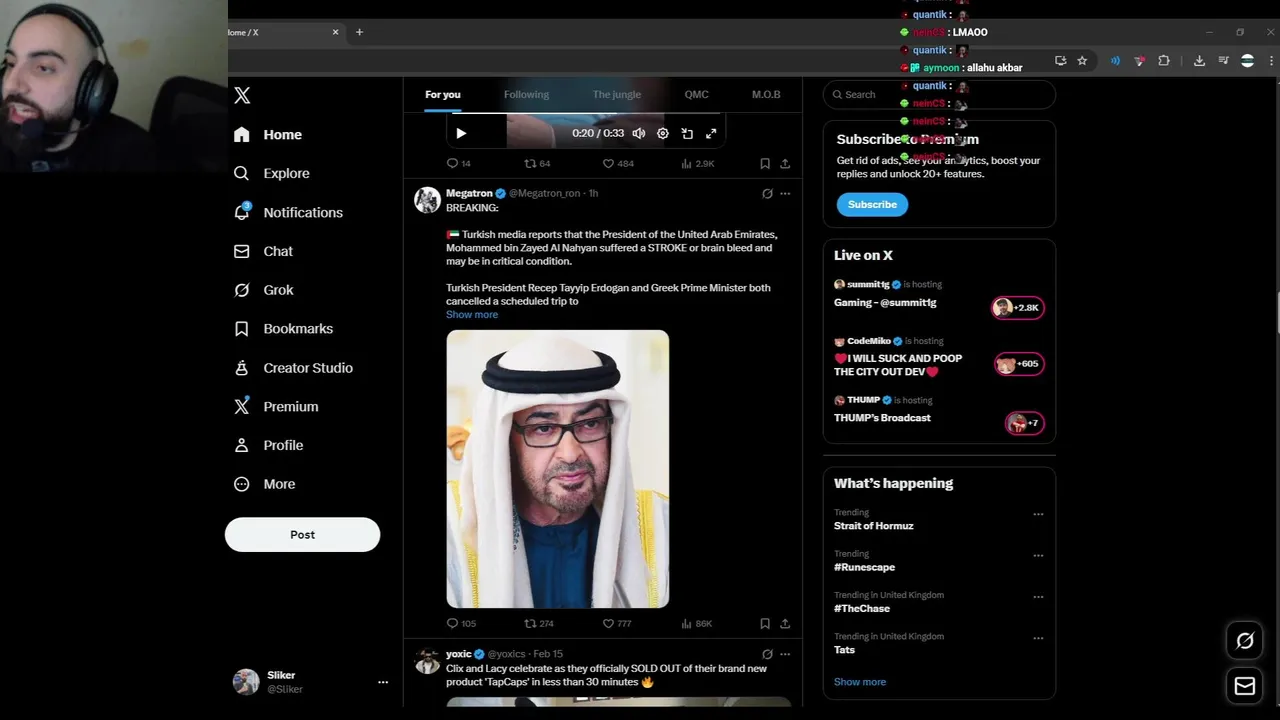Screen dimensions: 1280x720
Task: Expand the More menu in sidebar
Action: tap(265, 484)
